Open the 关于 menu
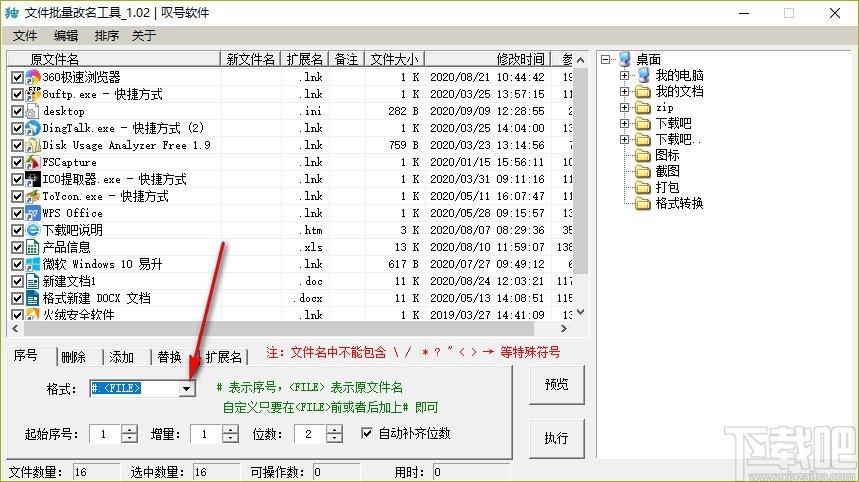 point(144,36)
